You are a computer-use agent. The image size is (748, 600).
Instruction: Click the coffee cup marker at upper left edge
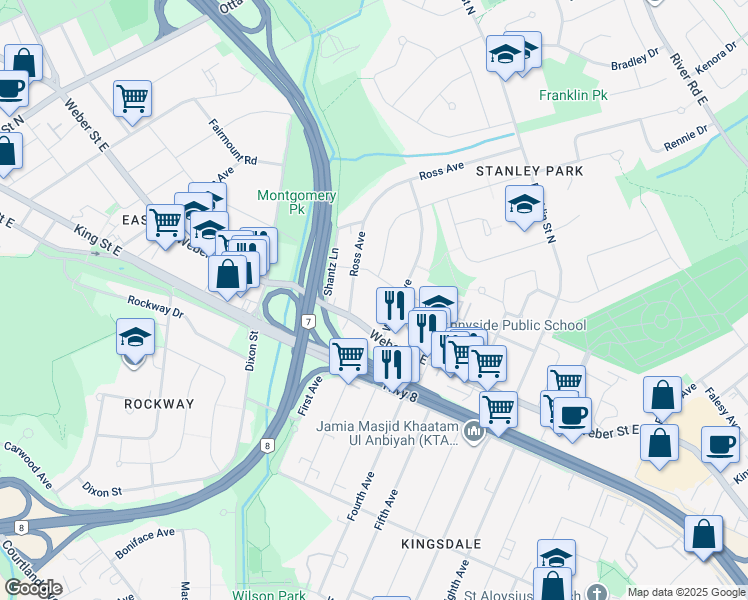point(10,89)
